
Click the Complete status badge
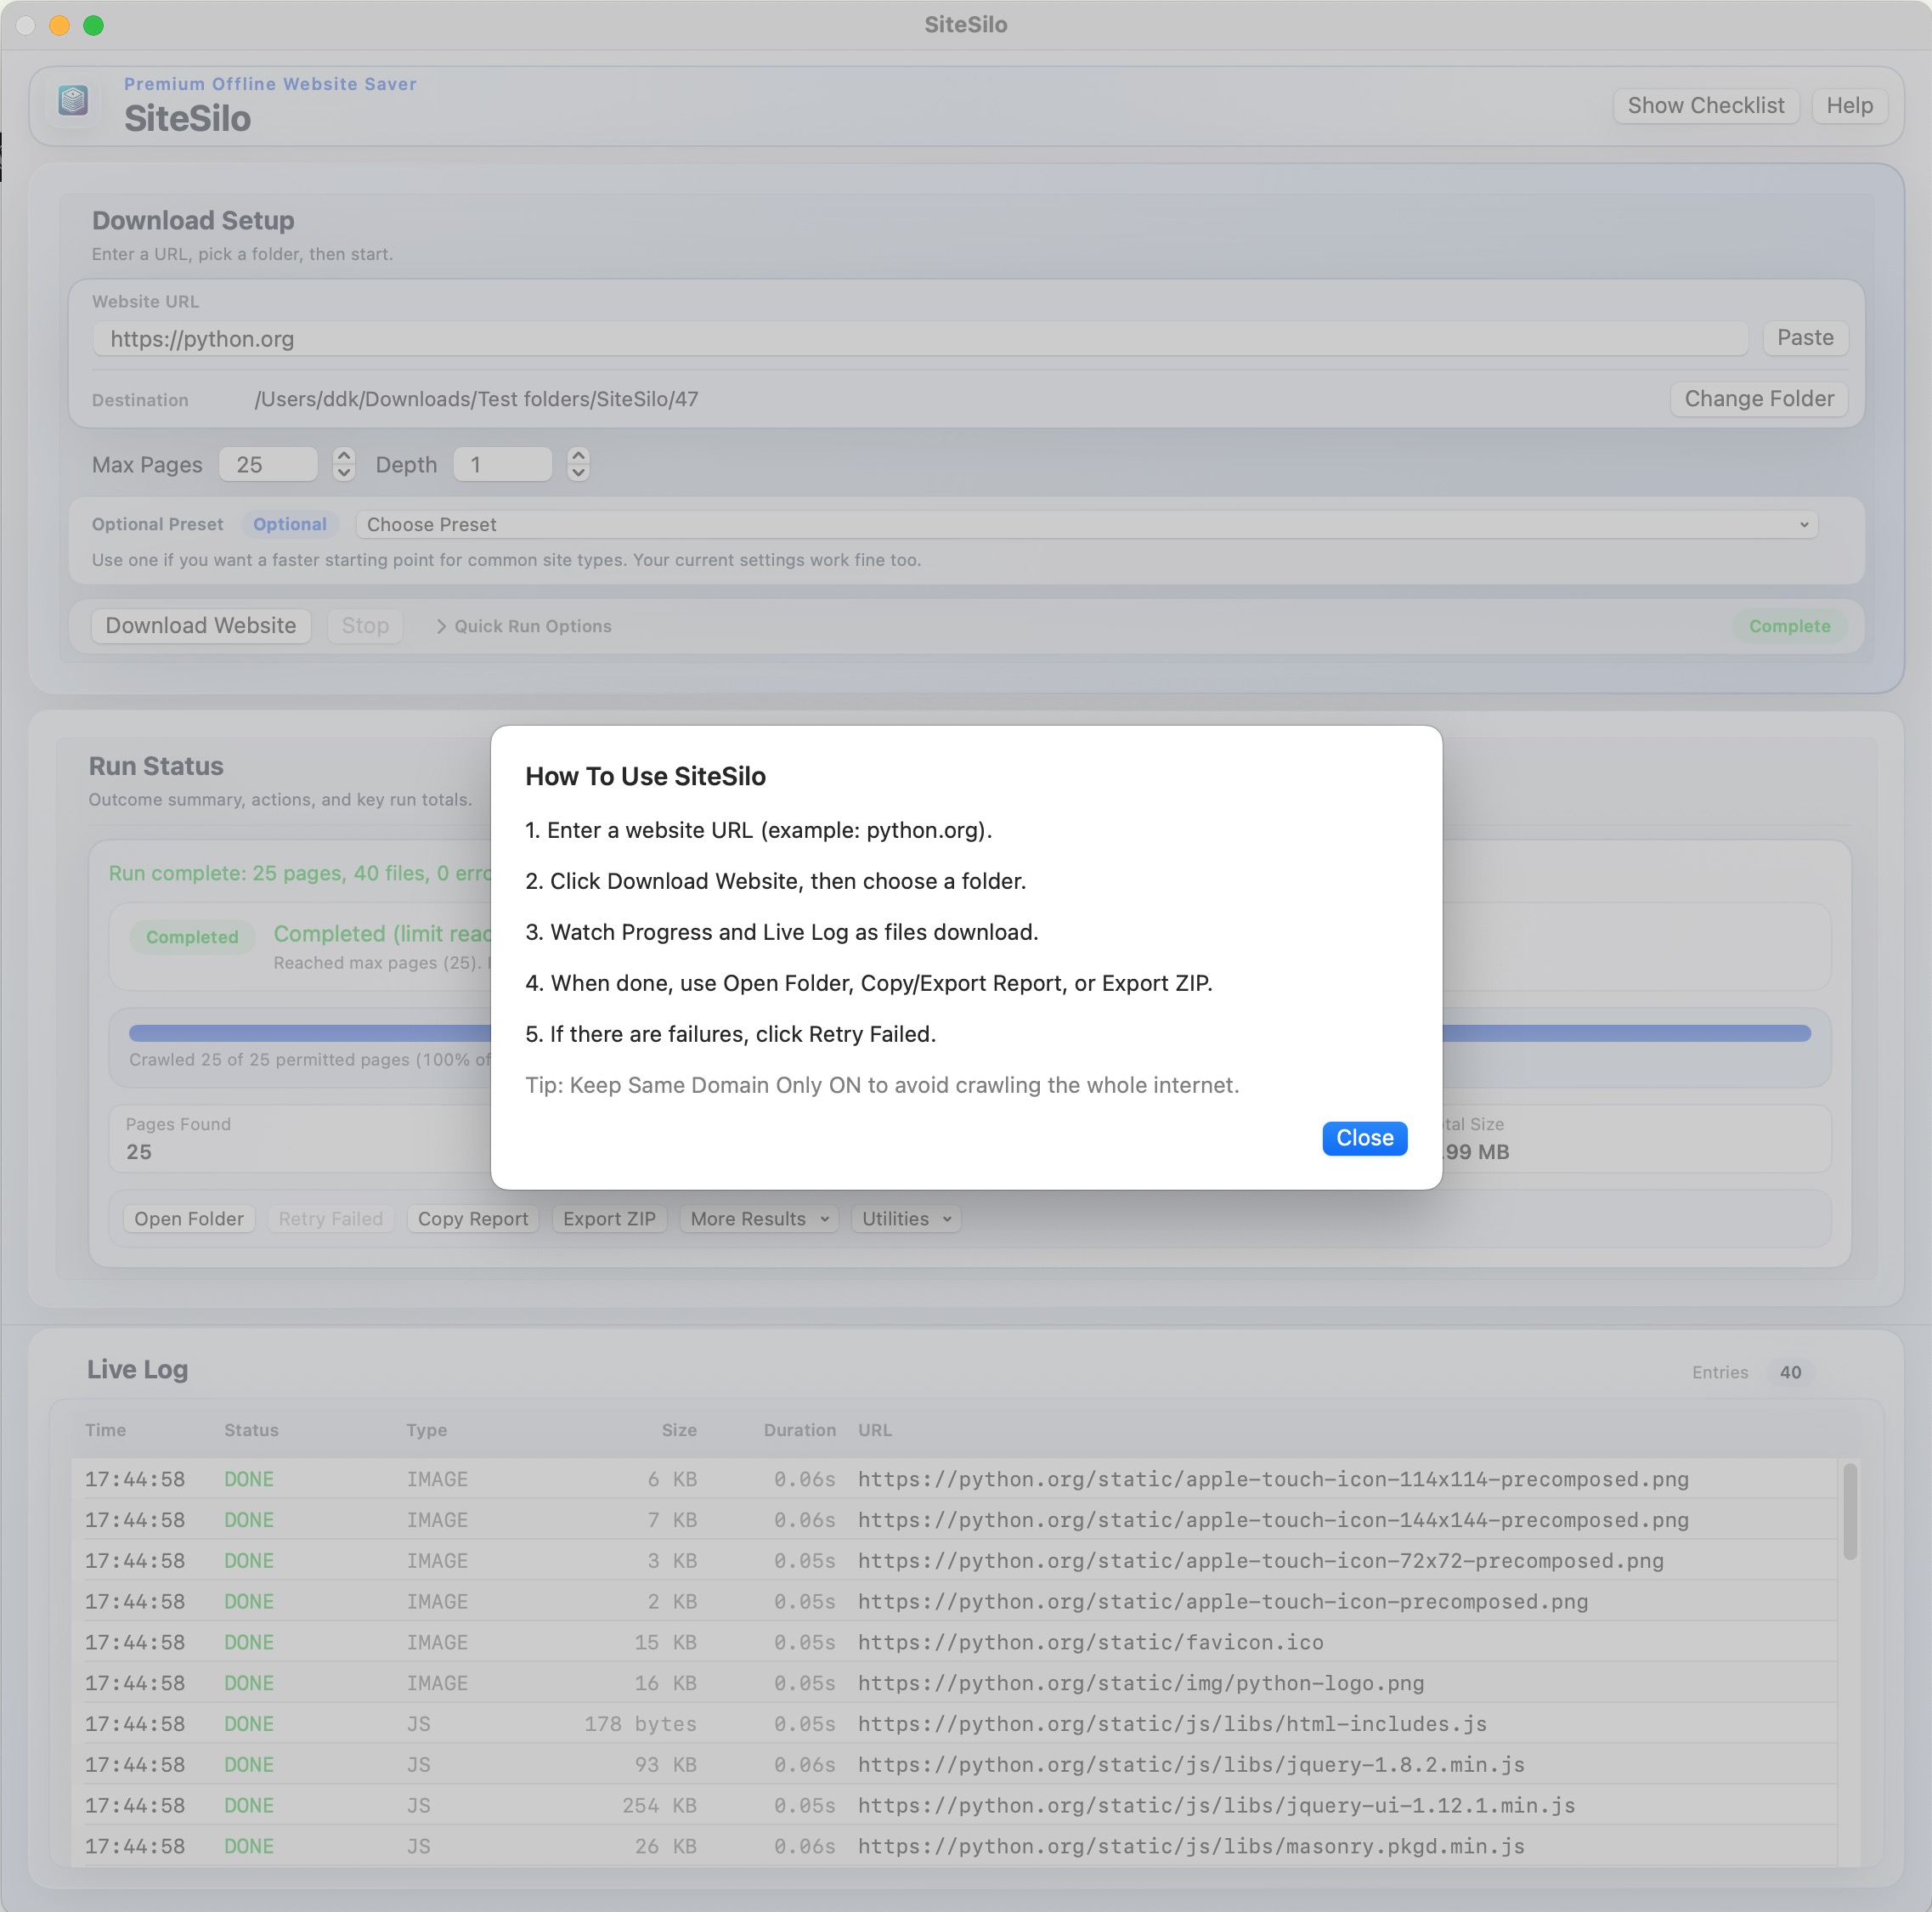pos(1789,627)
